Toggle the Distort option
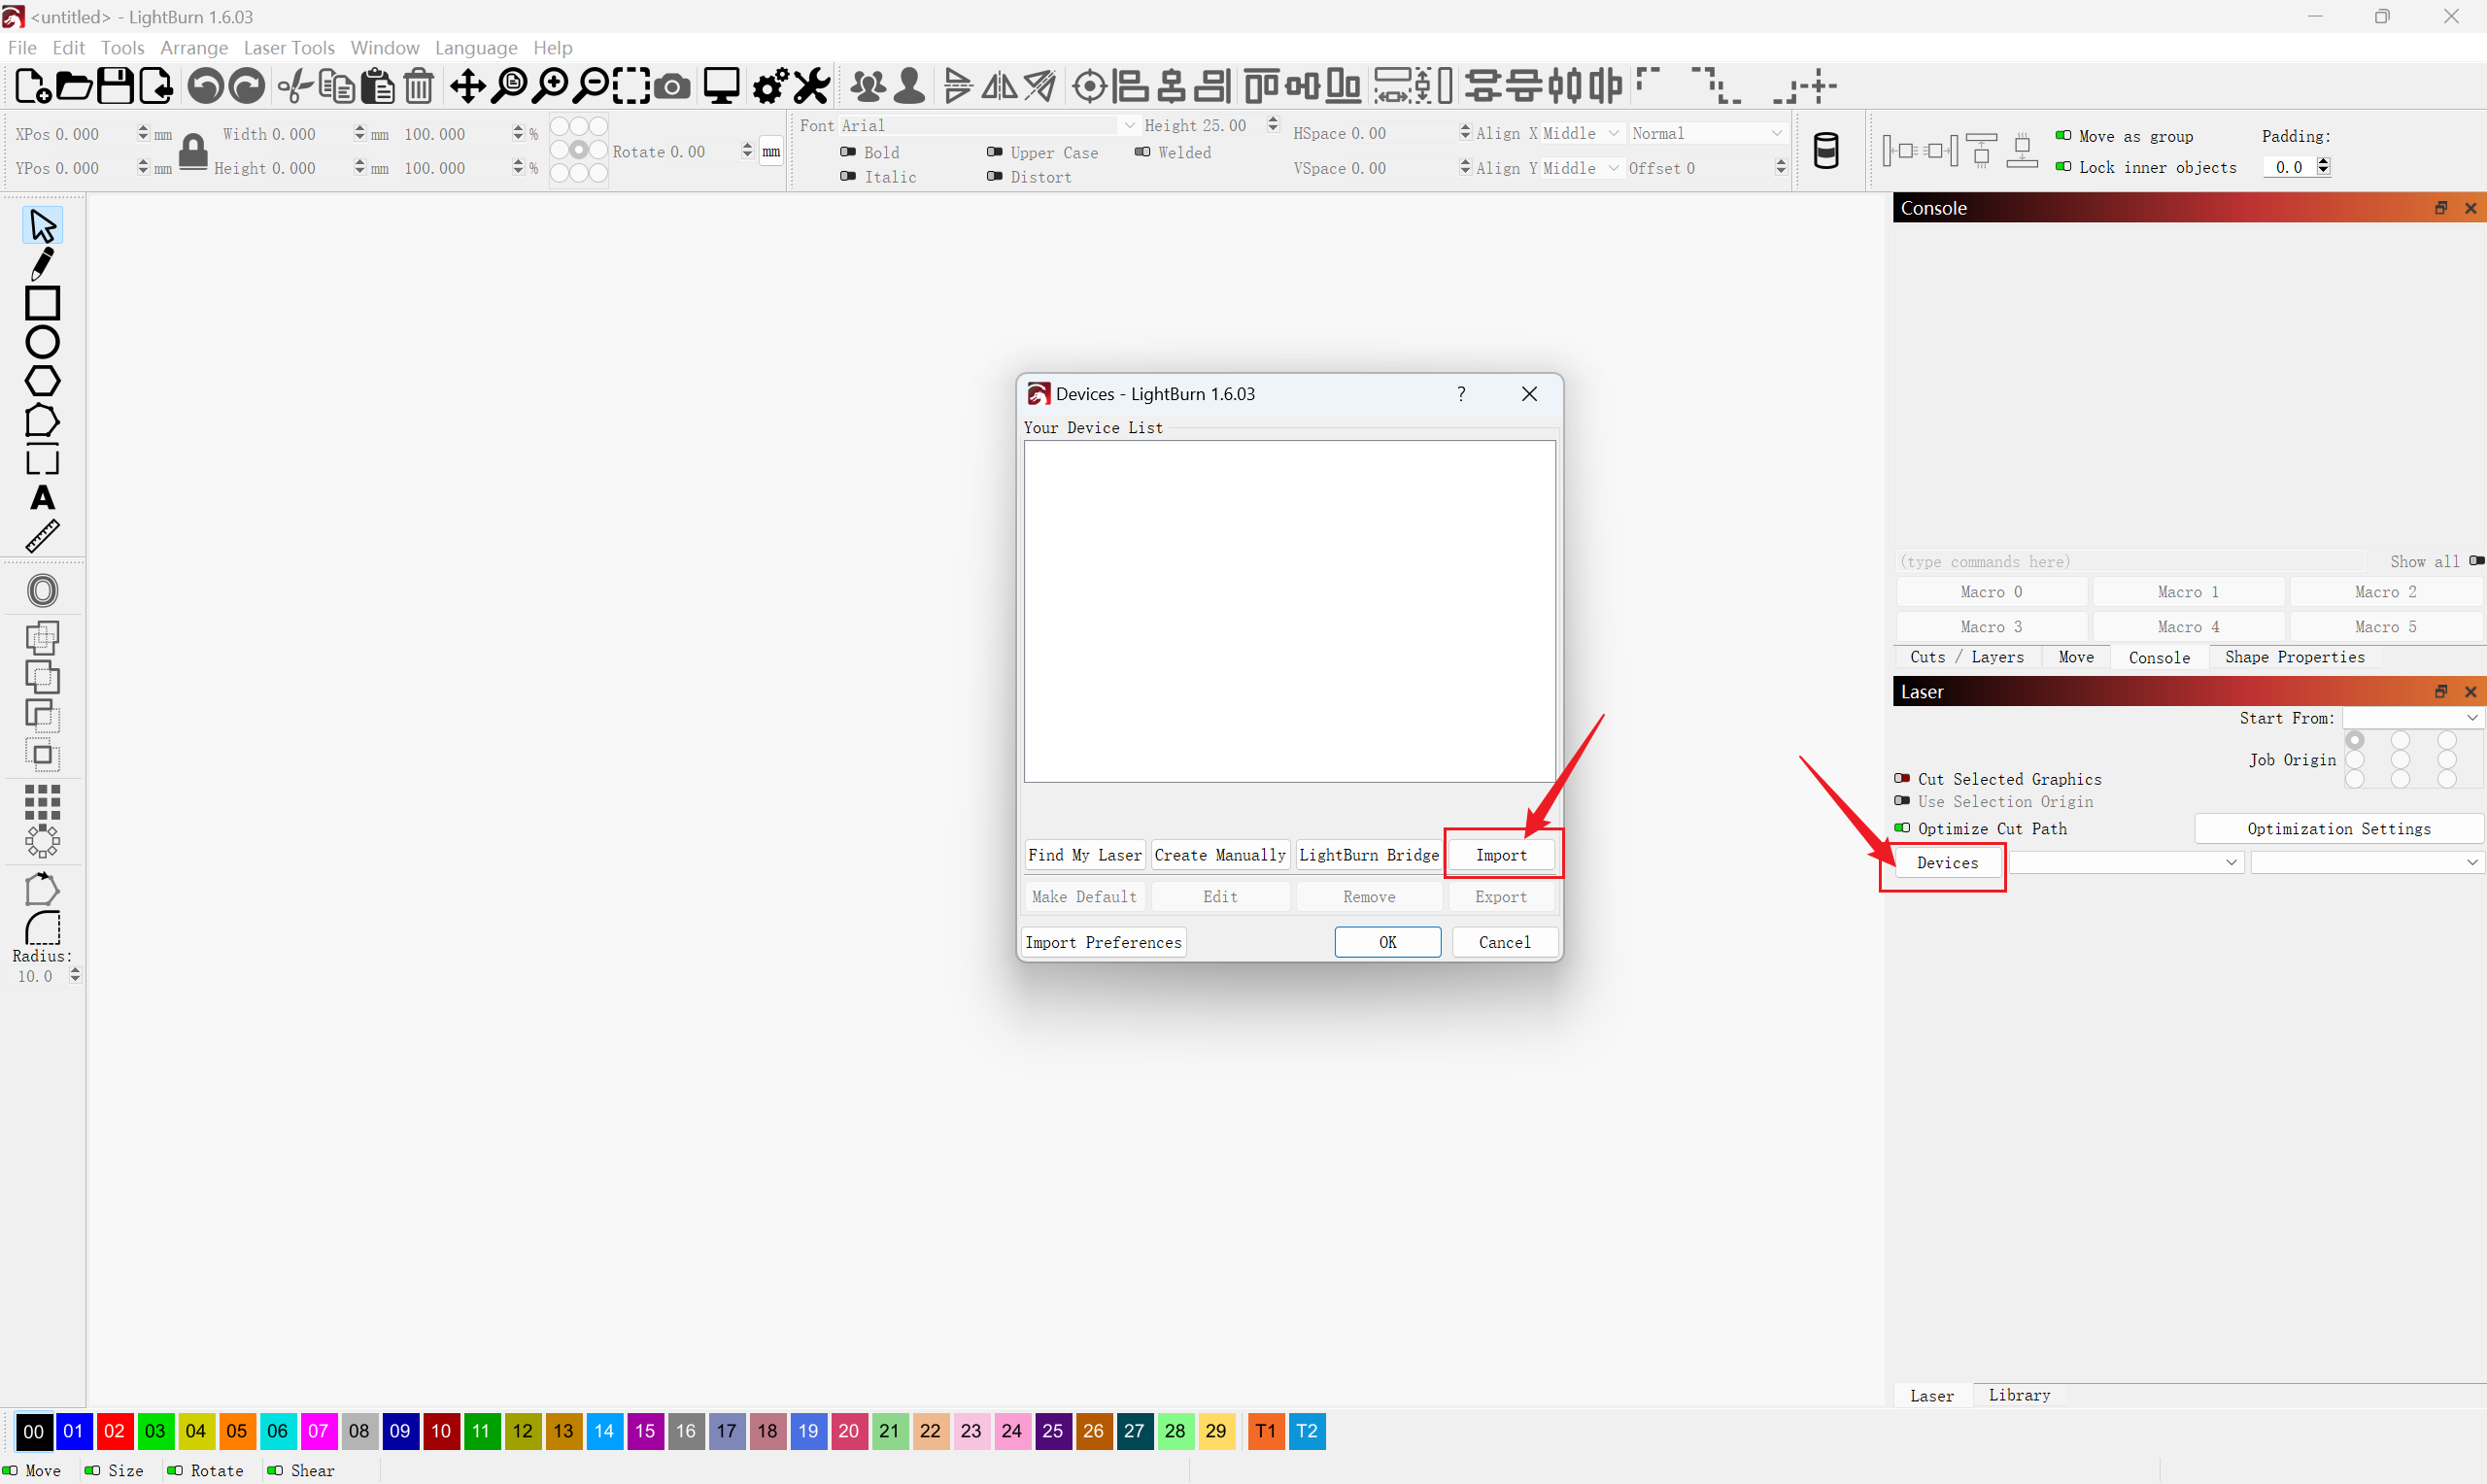Screen dimensions: 2487x1484 995,176
